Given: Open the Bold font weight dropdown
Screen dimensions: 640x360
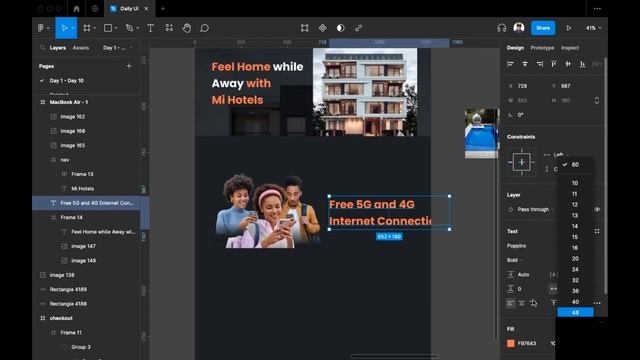Looking at the screenshot, I should 515,260.
